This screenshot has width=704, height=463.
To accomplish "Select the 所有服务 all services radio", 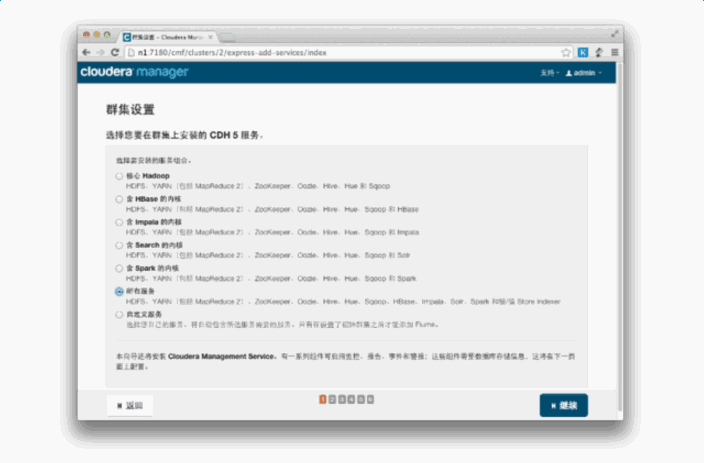I will 119,291.
